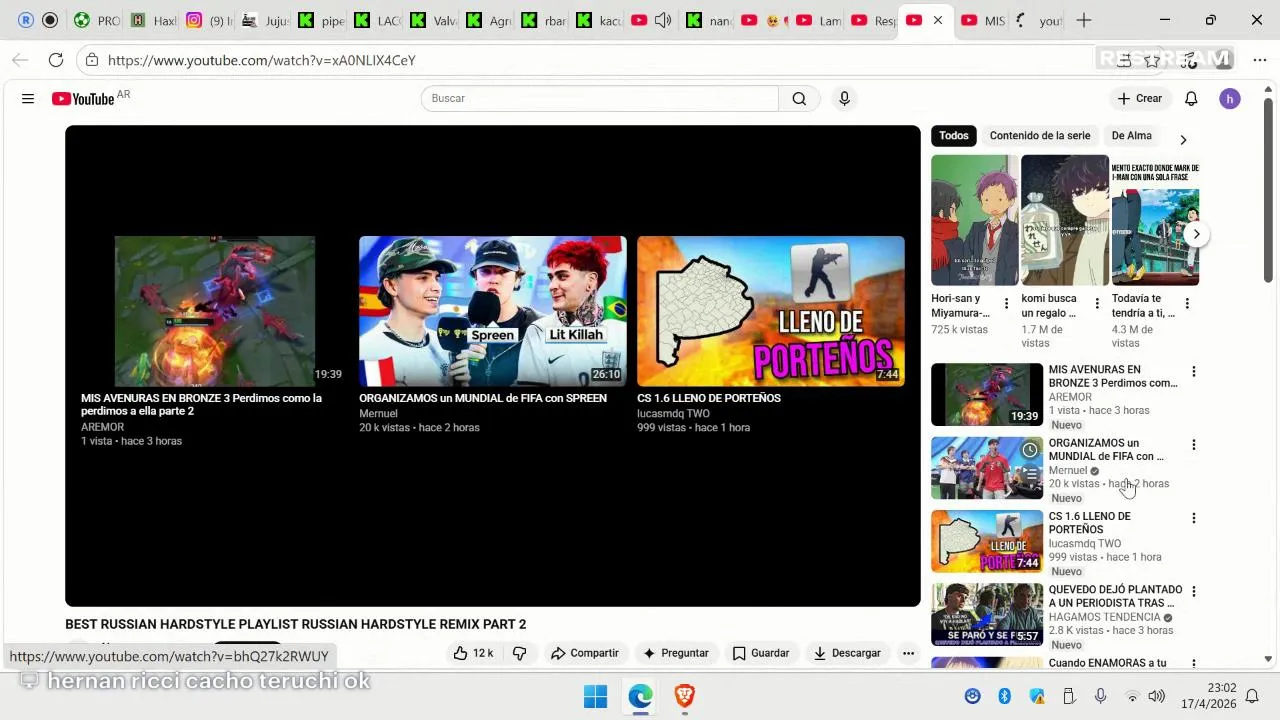Add ORGANIZAMOS un MUNDIAL video to Watch Later clock
This screenshot has height=720, width=1280.
click(1029, 450)
